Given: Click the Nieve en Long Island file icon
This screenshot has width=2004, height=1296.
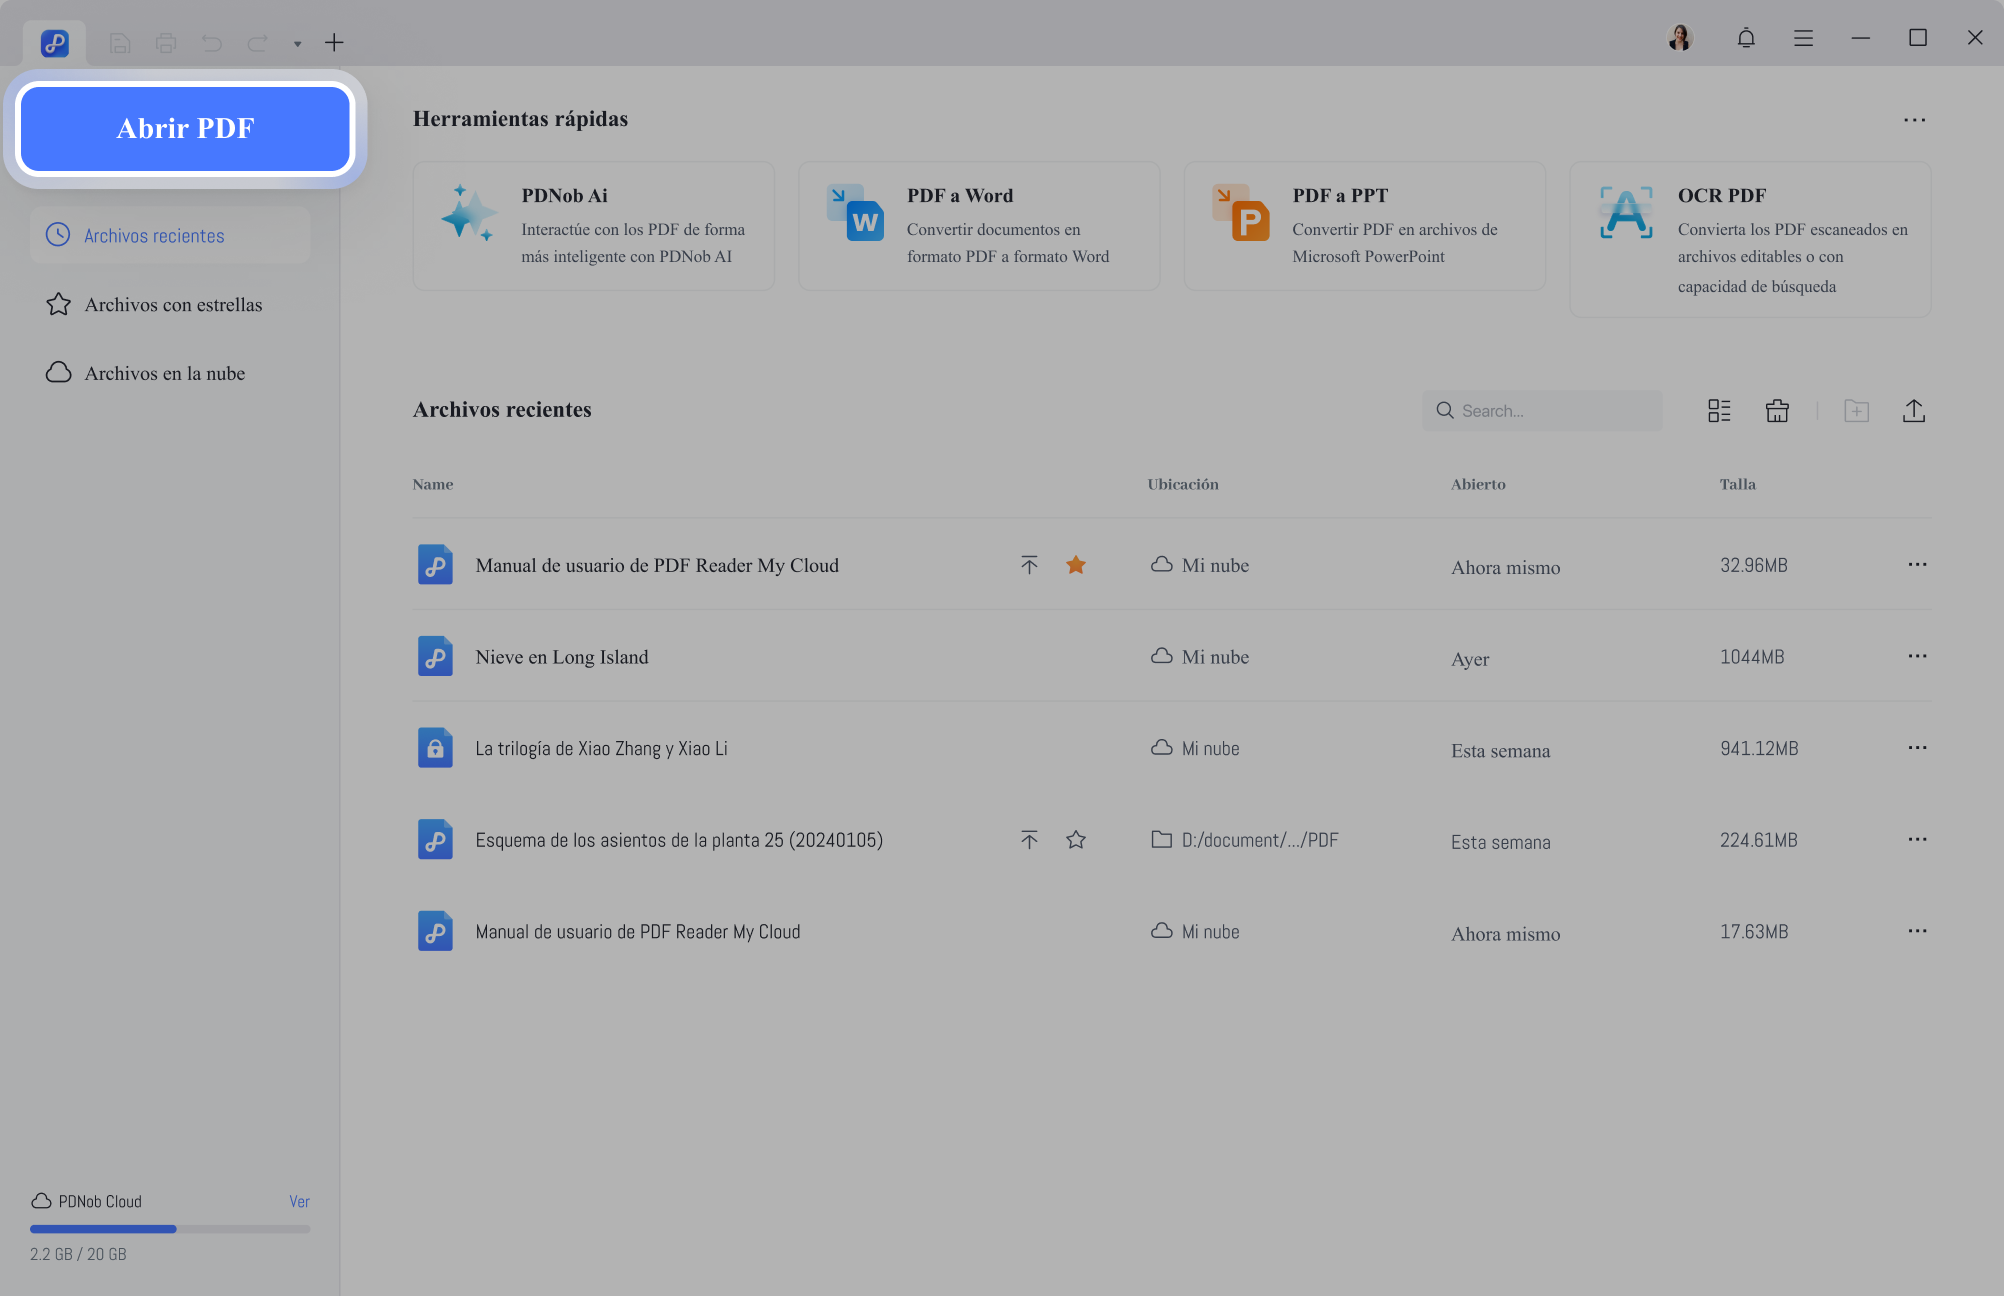Looking at the screenshot, I should 435,657.
